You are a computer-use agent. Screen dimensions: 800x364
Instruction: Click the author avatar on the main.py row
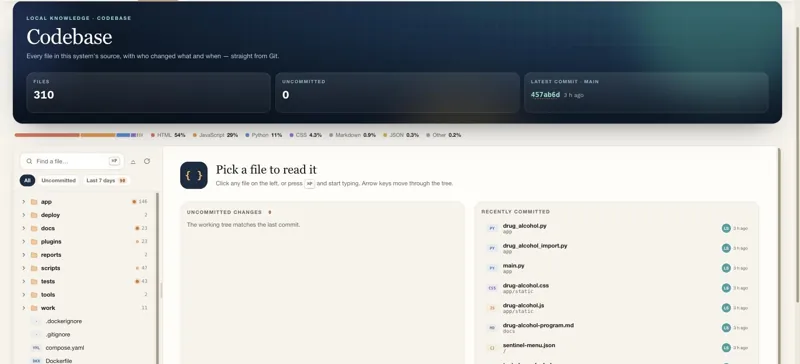[726, 268]
